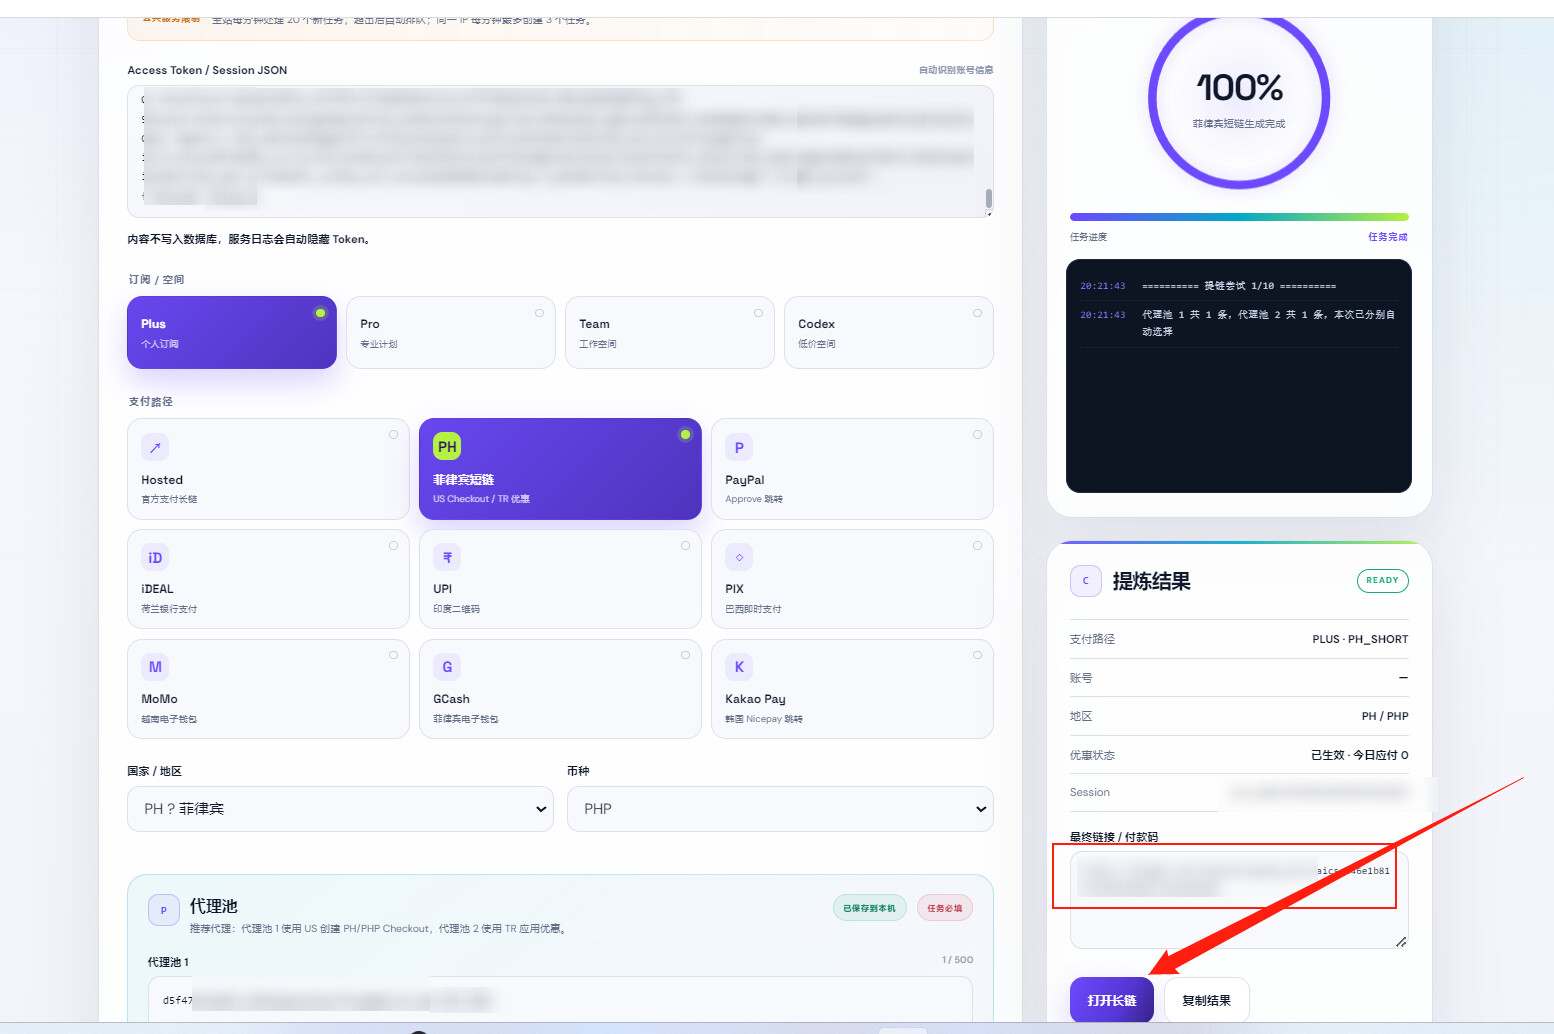Click the 复制结果 button
The height and width of the screenshot is (1034, 1554).
[1206, 1000]
